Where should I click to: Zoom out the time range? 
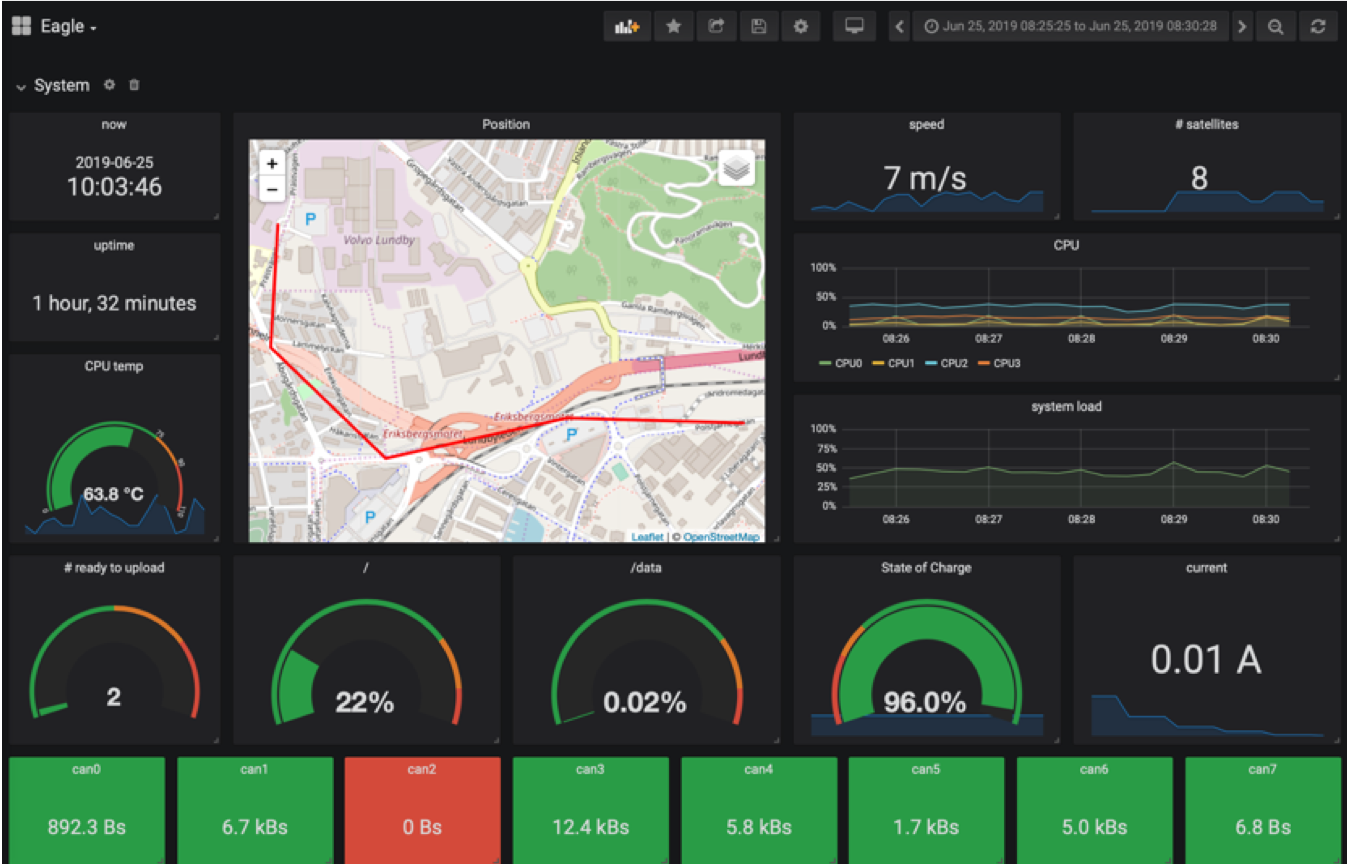tap(1276, 27)
